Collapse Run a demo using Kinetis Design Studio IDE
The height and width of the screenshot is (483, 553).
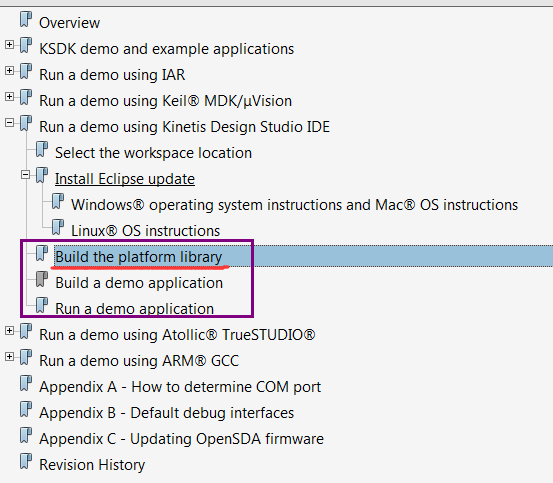pyautogui.click(x=10, y=123)
